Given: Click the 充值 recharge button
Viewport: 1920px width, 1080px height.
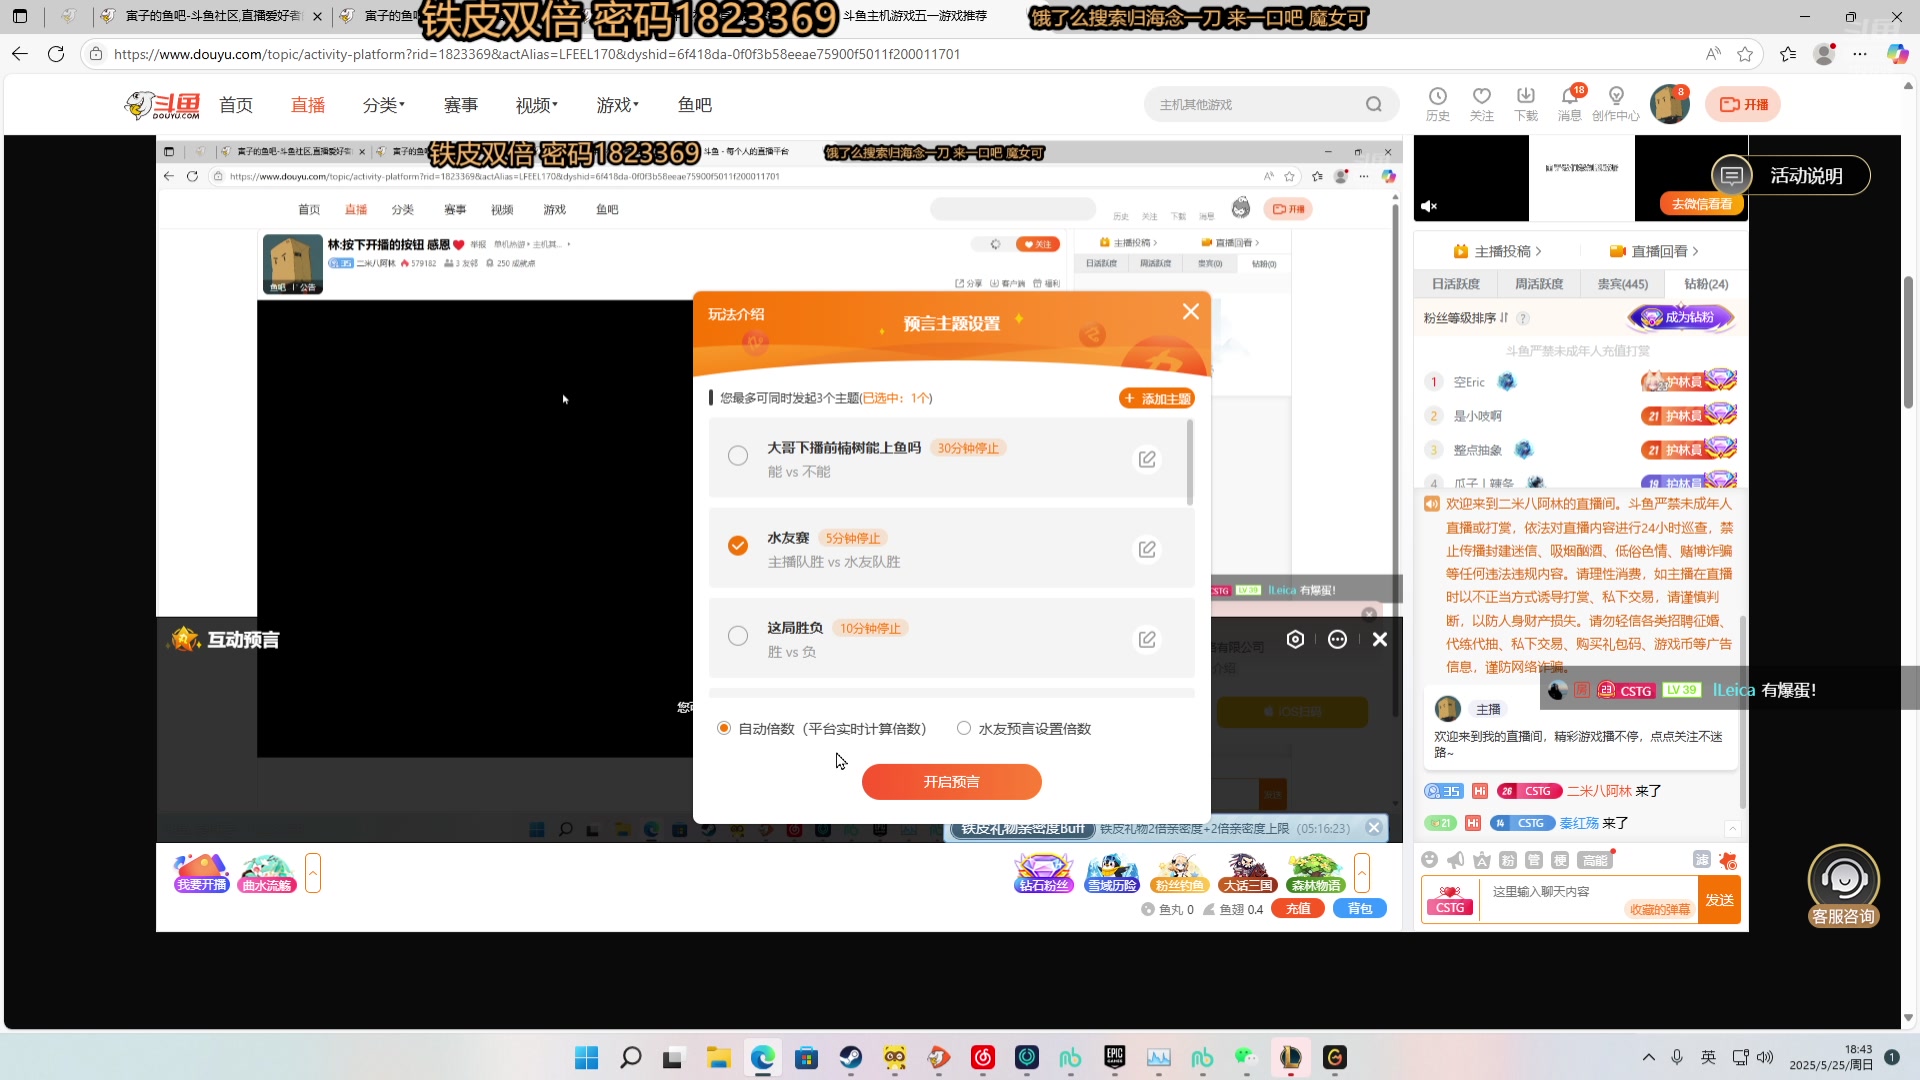Looking at the screenshot, I should (1298, 909).
